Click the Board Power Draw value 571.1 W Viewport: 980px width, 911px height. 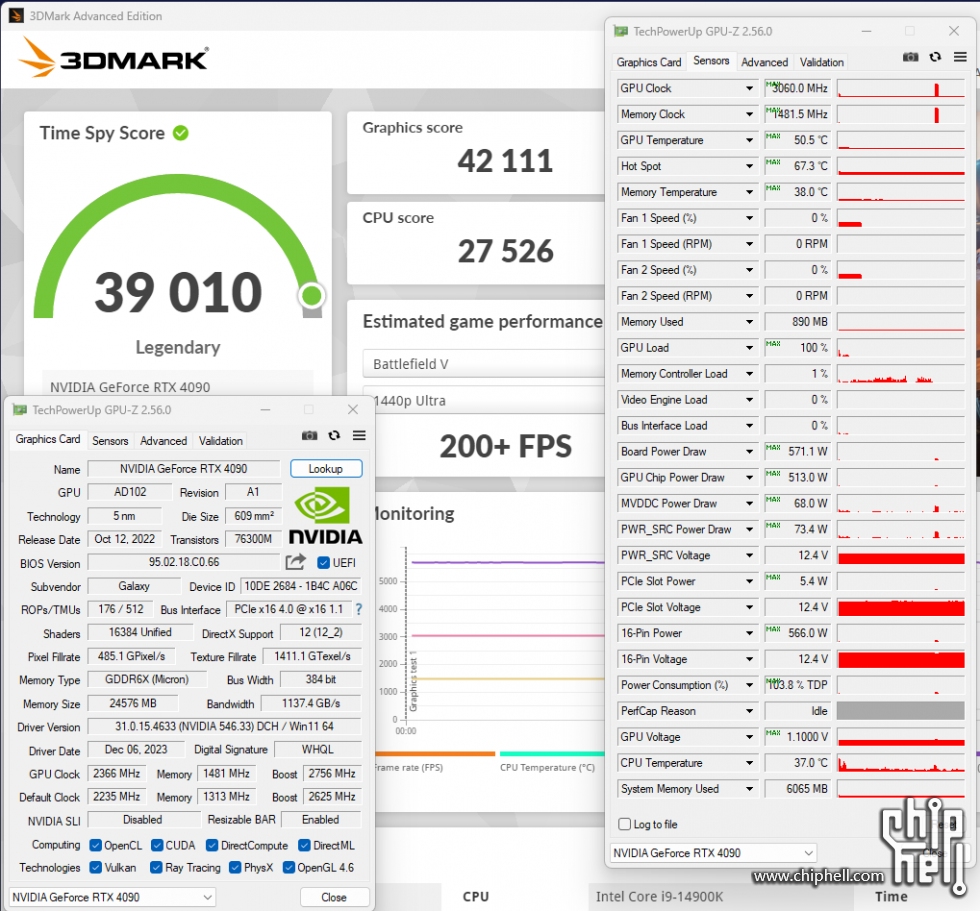point(797,451)
